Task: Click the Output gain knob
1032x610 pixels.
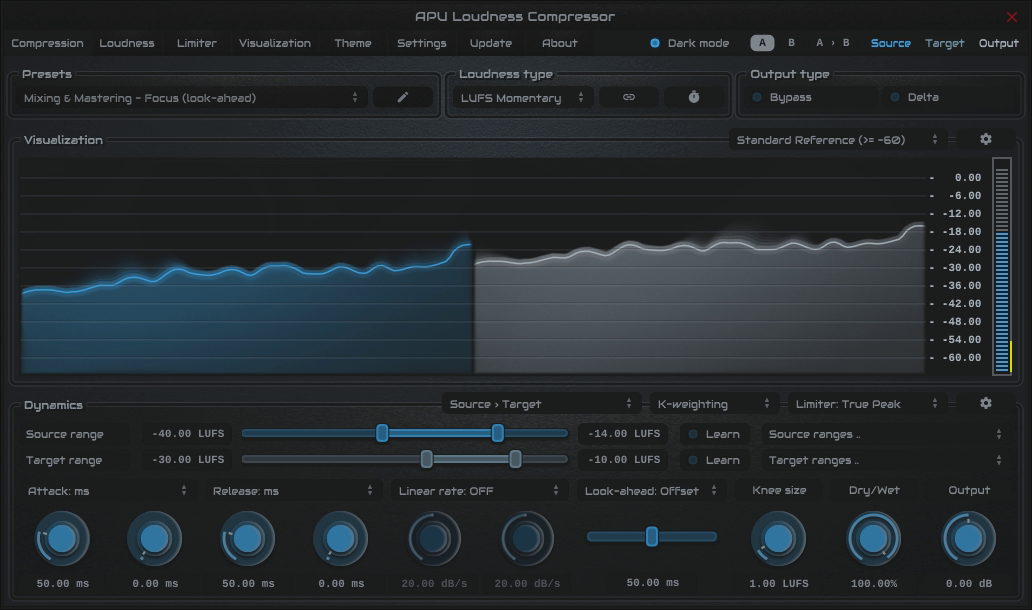Action: tap(968, 539)
